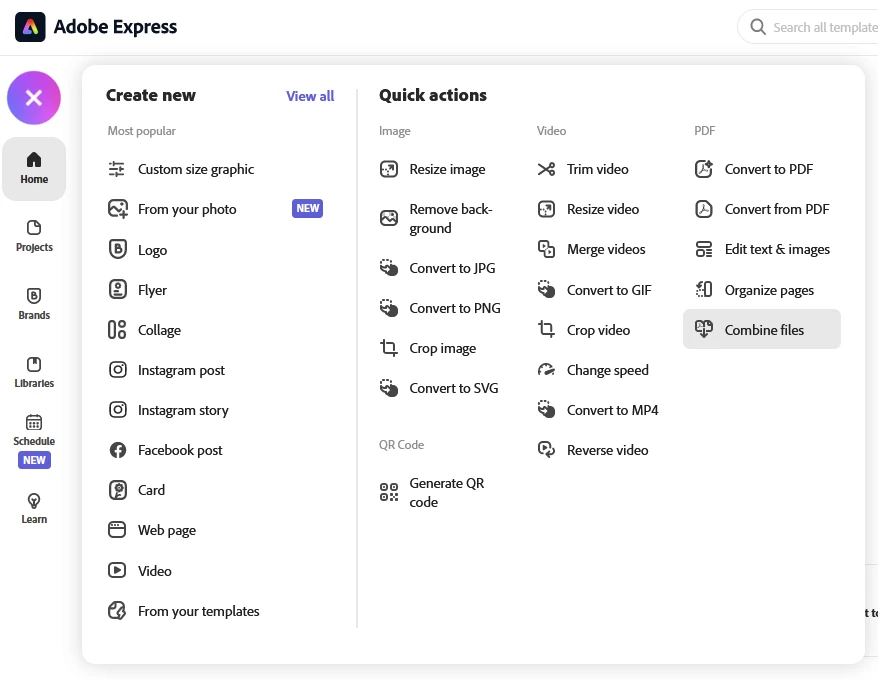Image resolution: width=878 pixels, height=680 pixels.
Task: Open the Learn lightbulb icon
Action: 34,500
